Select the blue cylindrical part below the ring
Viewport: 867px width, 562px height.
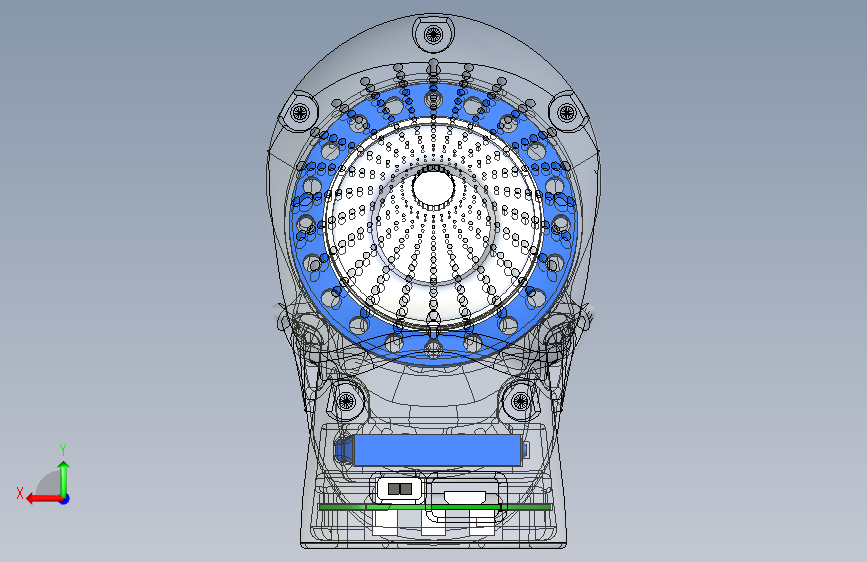point(431,450)
